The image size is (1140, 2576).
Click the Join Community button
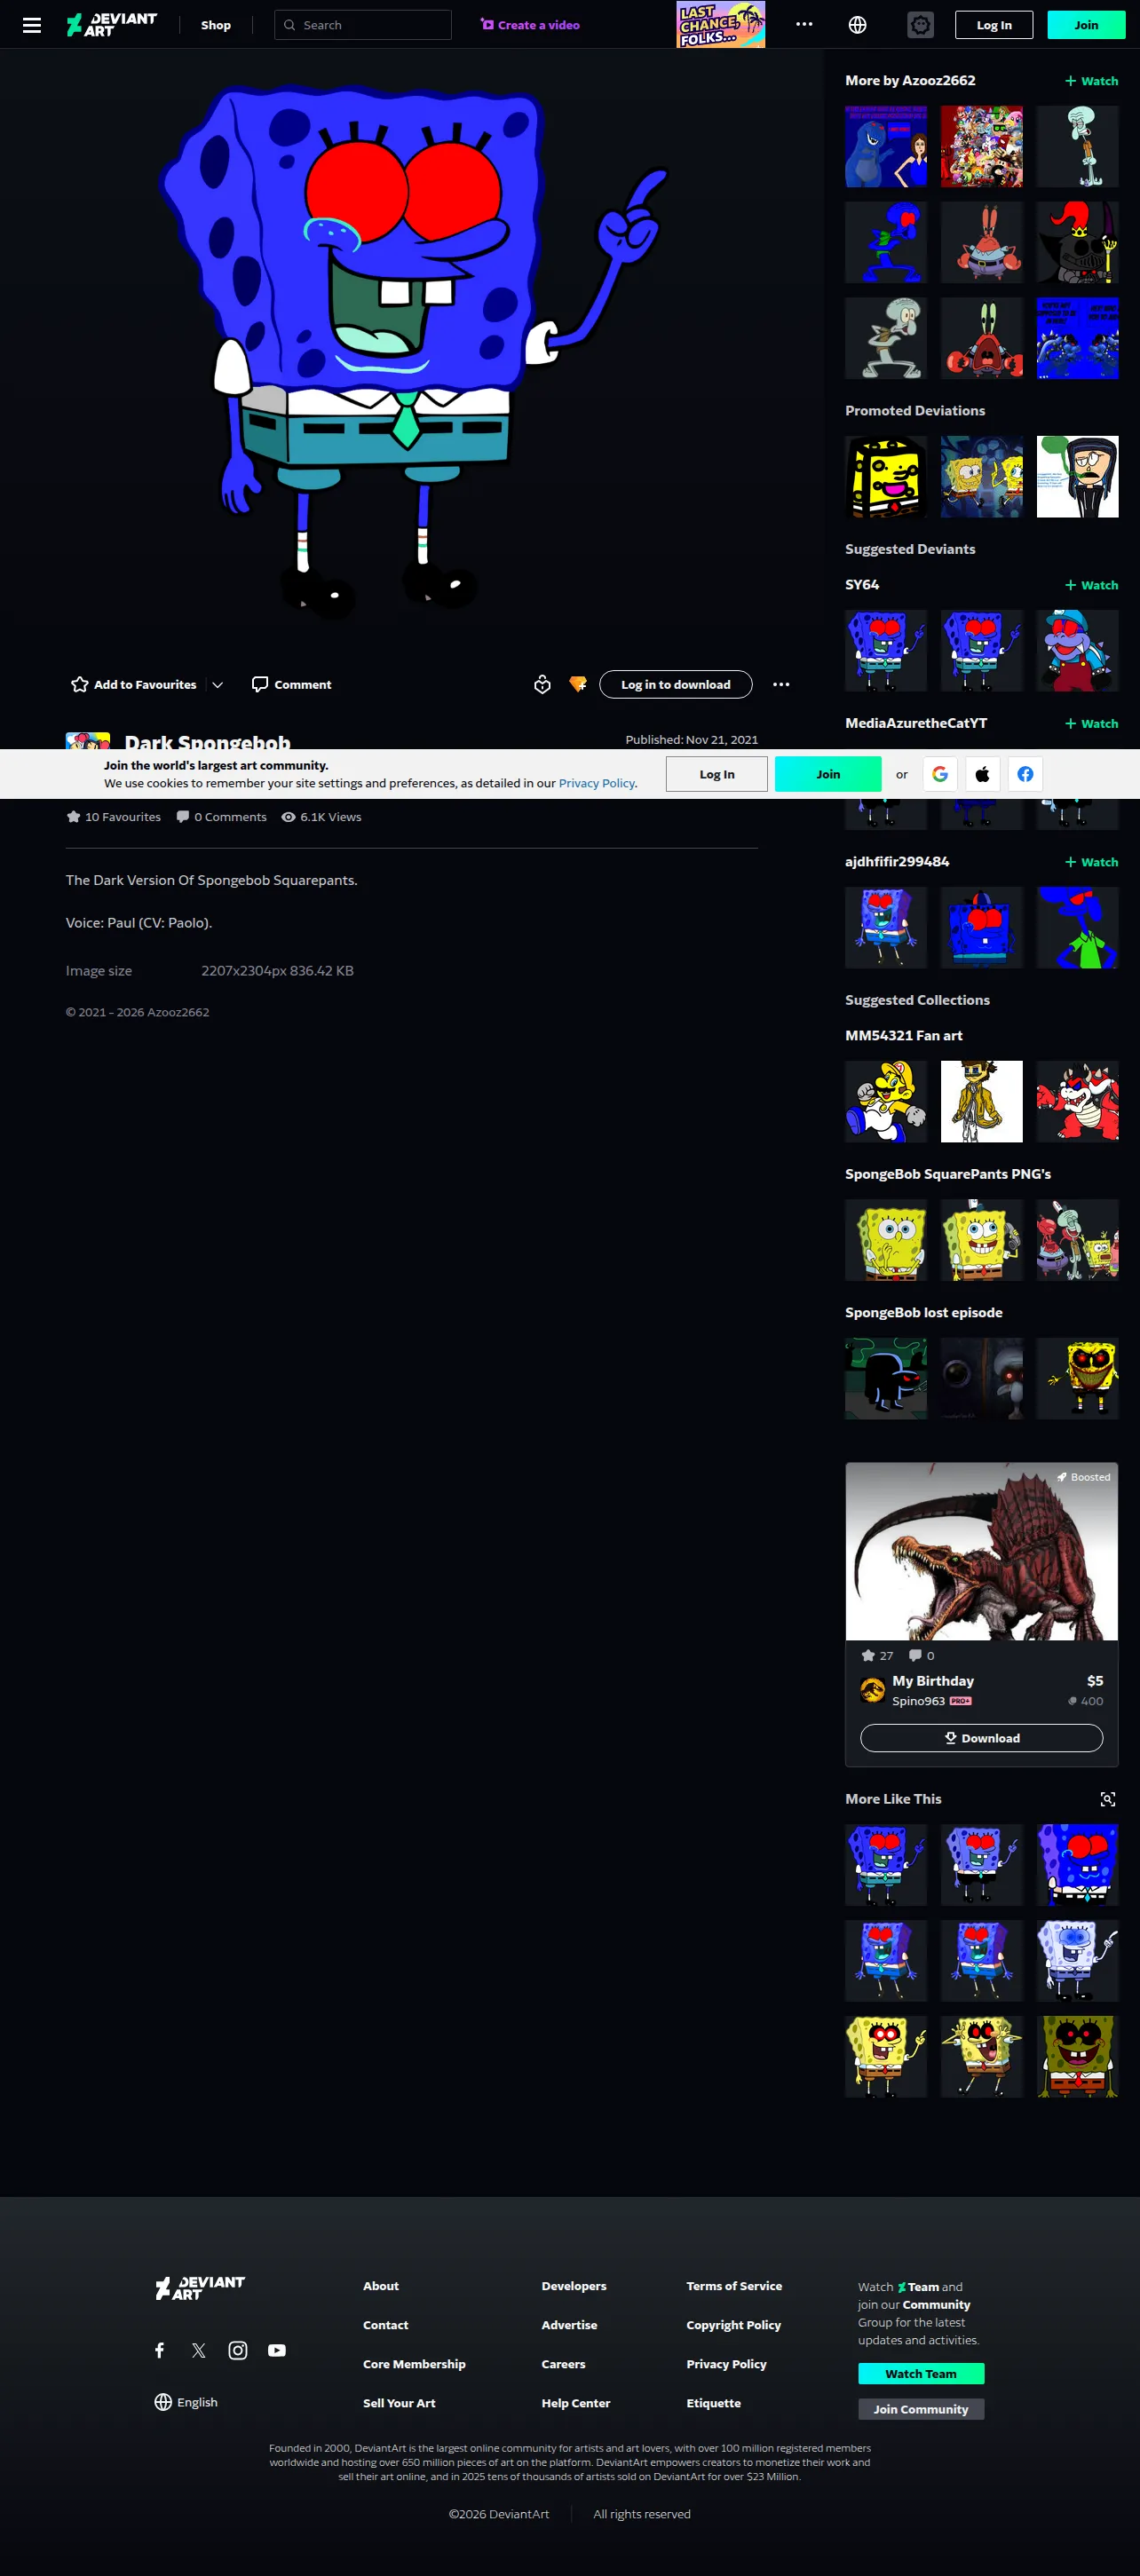tap(921, 2409)
